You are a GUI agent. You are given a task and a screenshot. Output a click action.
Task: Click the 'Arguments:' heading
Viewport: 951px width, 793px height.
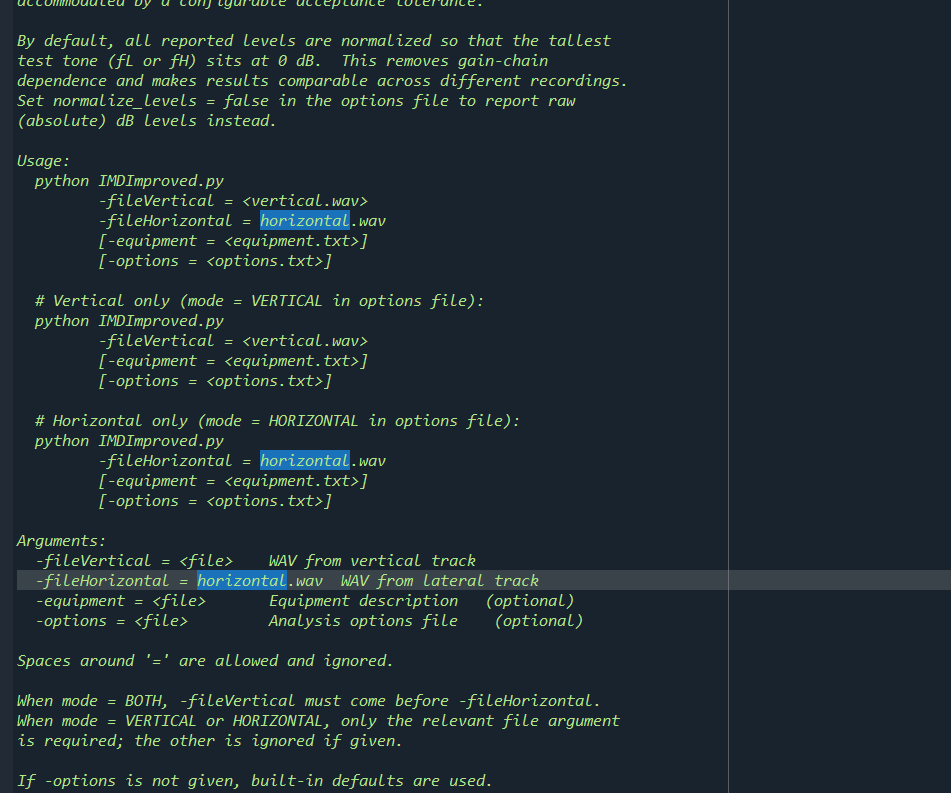point(61,542)
